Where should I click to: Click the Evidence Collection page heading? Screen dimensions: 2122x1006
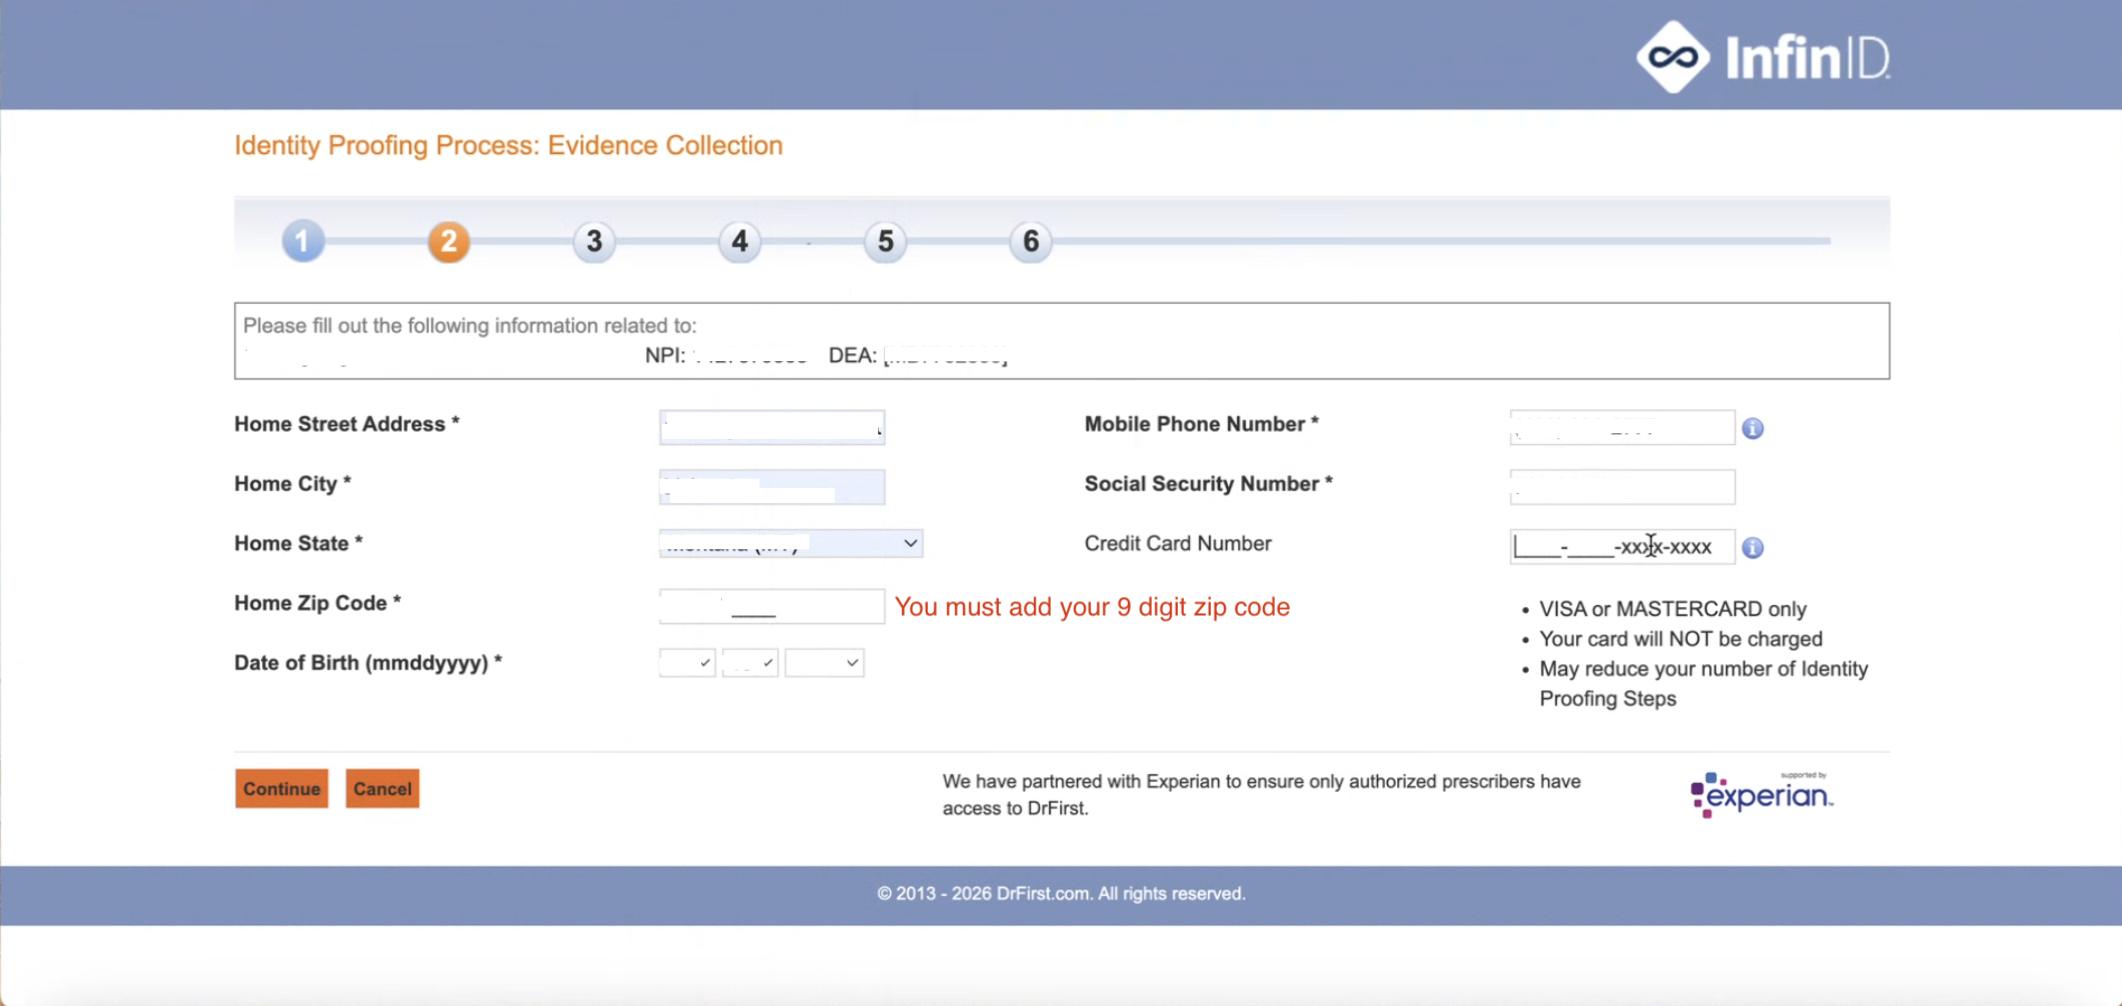[x=508, y=145]
